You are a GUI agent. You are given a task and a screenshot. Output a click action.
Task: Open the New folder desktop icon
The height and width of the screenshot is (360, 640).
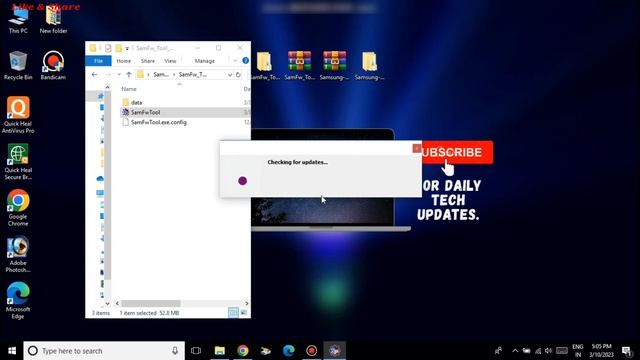tap(53, 20)
